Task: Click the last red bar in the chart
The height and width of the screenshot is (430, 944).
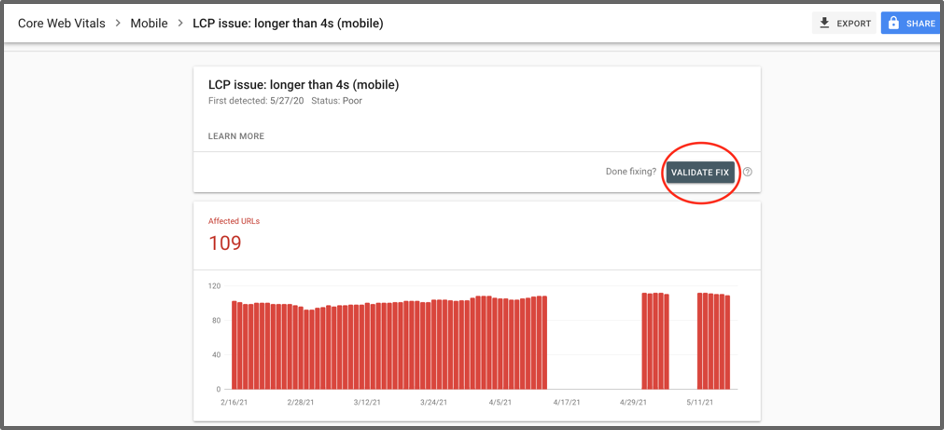Action: (x=727, y=342)
